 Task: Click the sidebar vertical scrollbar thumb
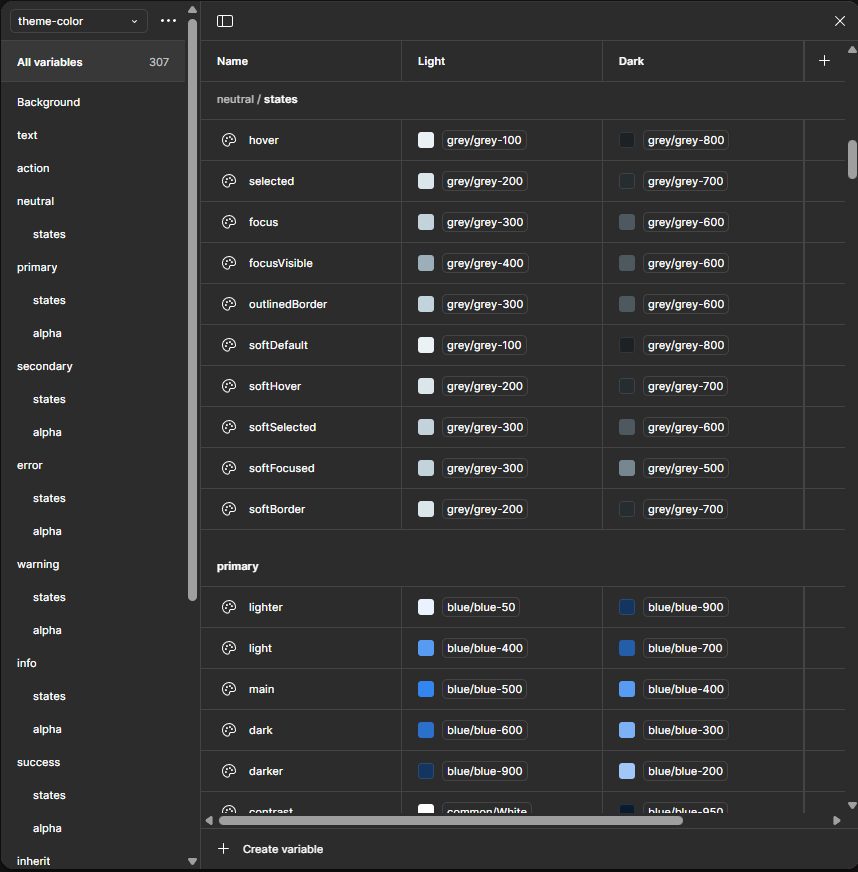(192, 310)
